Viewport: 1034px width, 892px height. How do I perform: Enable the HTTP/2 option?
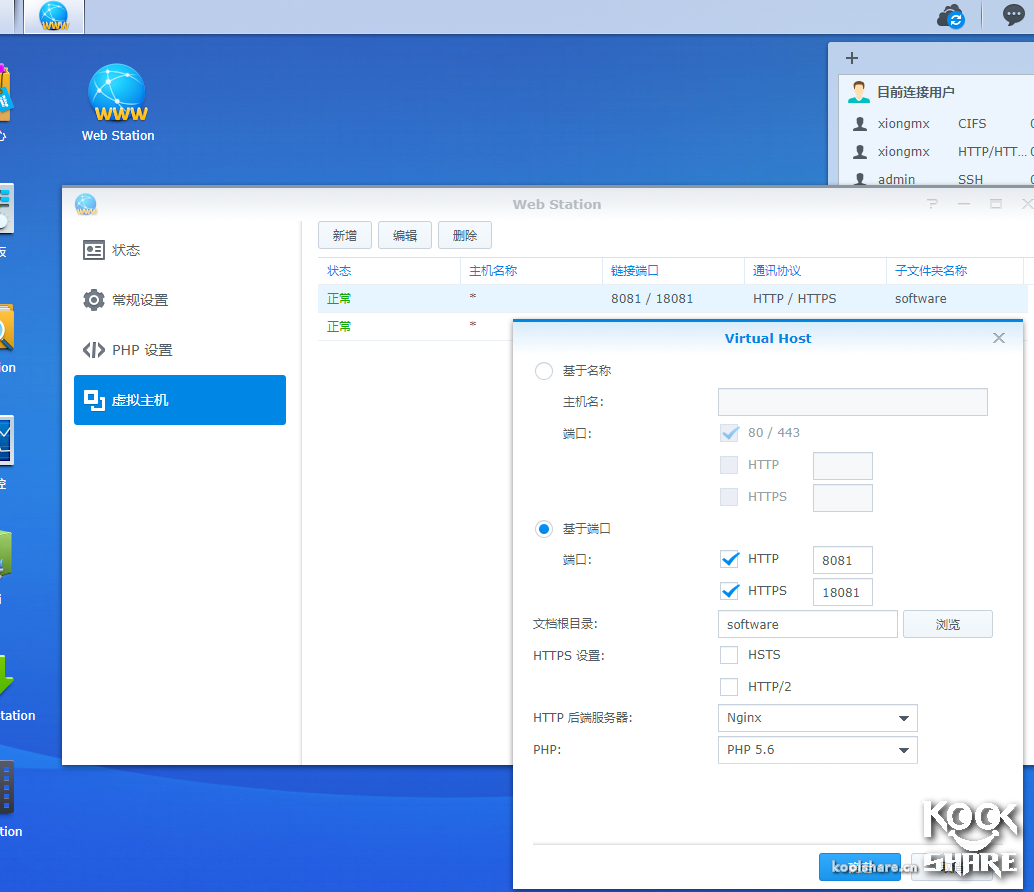coord(729,686)
